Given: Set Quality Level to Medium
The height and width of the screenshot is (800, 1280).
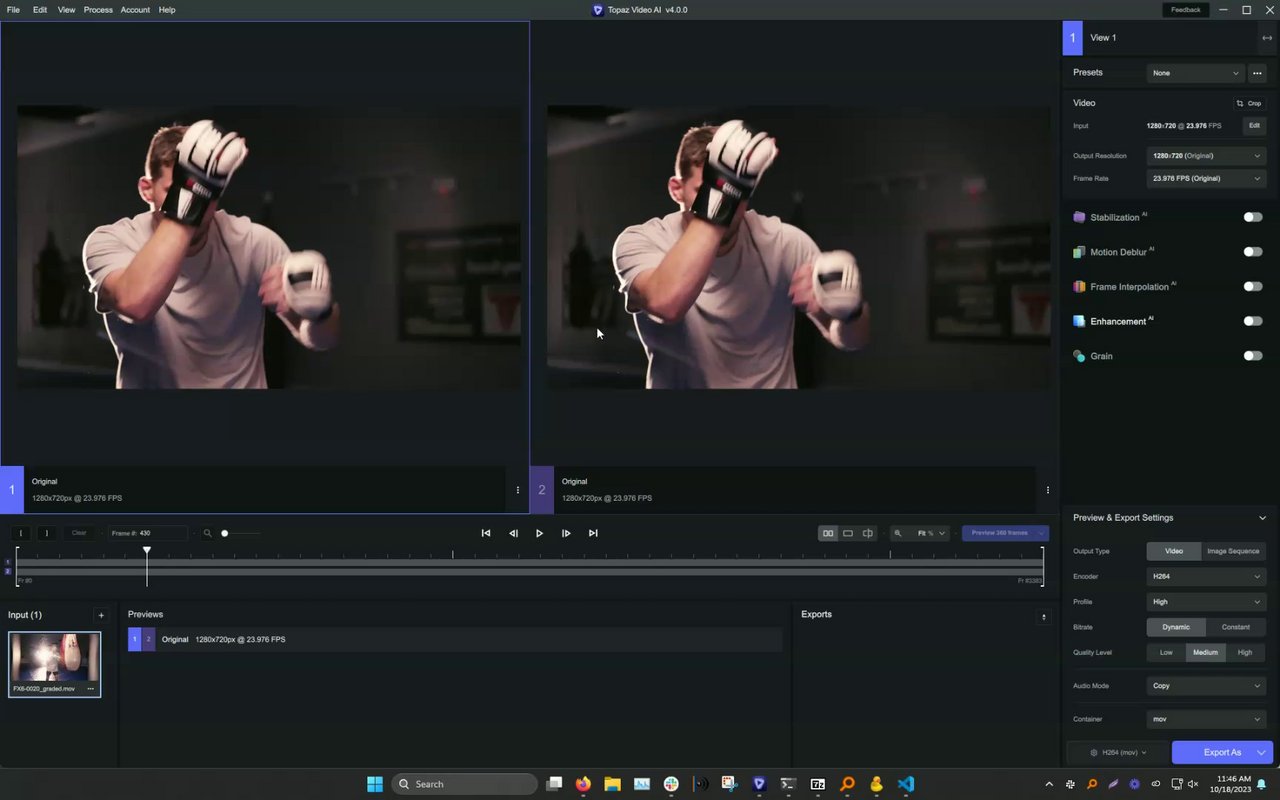Looking at the screenshot, I should pyautogui.click(x=1205, y=653).
